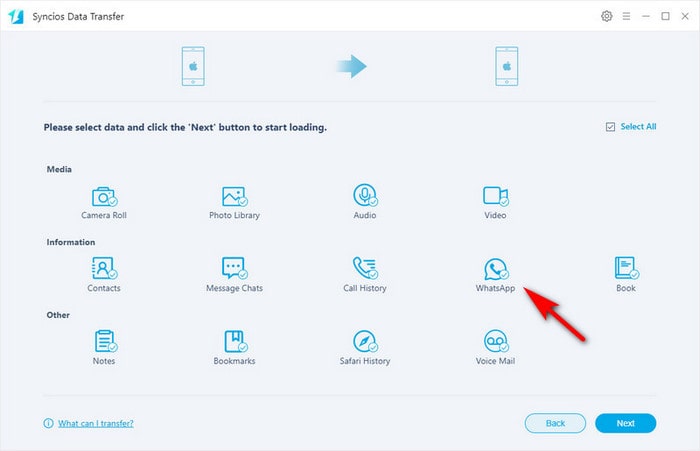The width and height of the screenshot is (700, 451).
Task: Open settings gear in title bar
Action: pyautogui.click(x=606, y=16)
